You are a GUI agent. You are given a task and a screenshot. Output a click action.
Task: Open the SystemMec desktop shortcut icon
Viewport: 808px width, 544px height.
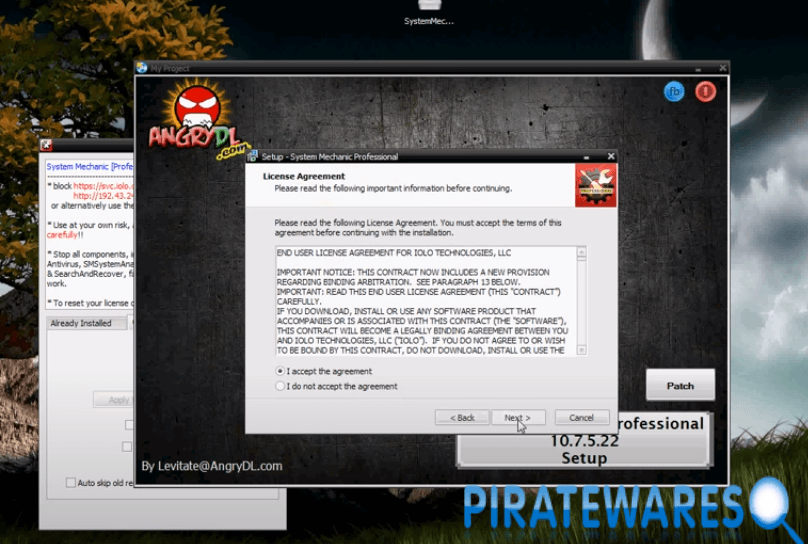pyautogui.click(x=429, y=7)
